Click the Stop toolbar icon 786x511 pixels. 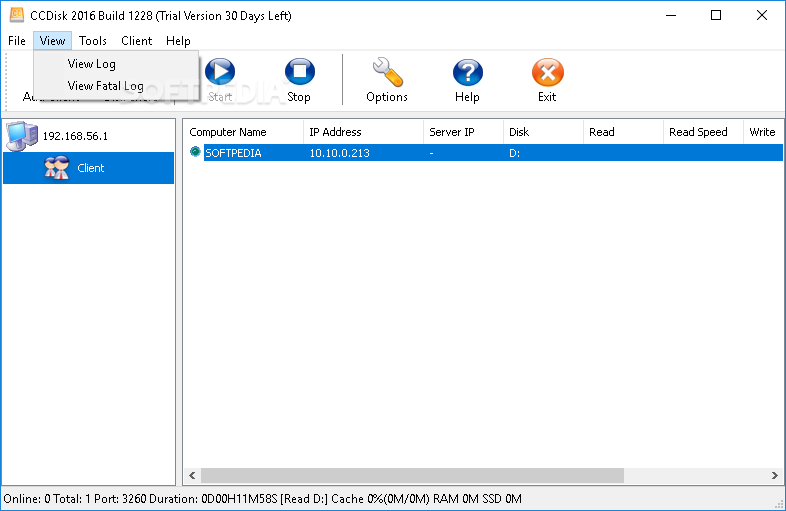299,72
